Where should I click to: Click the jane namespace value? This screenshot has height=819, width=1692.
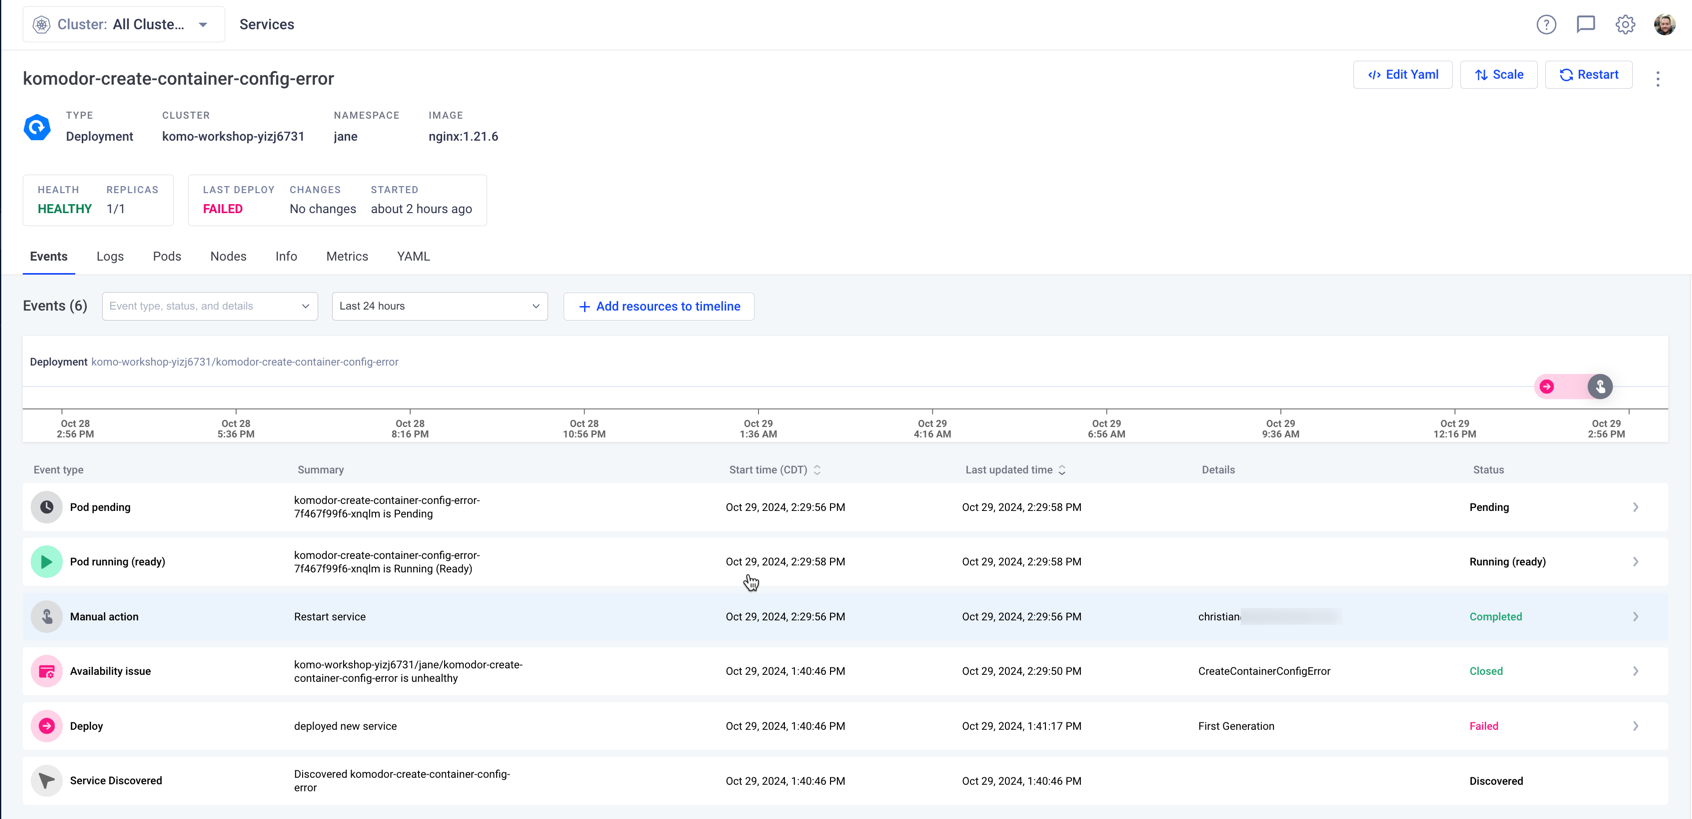coord(345,137)
